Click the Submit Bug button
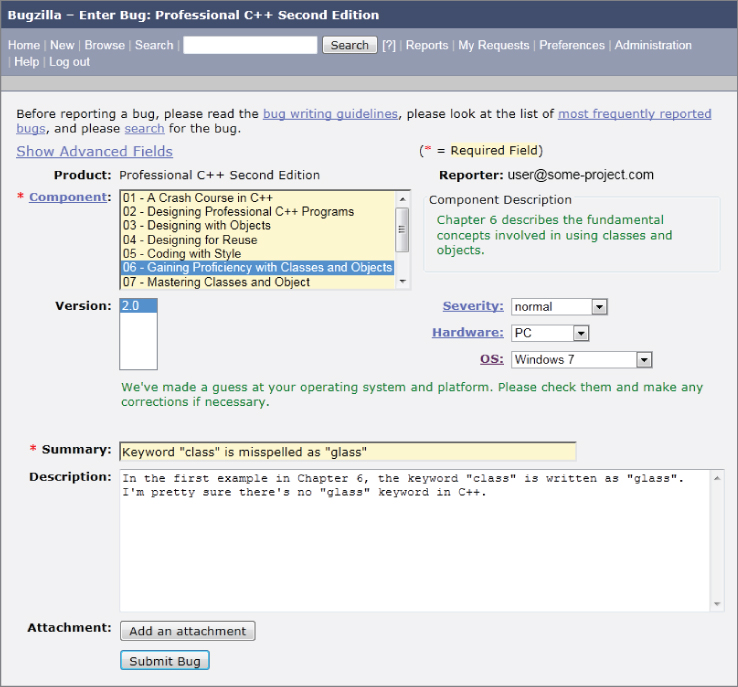The height and width of the screenshot is (687, 738). (165, 661)
